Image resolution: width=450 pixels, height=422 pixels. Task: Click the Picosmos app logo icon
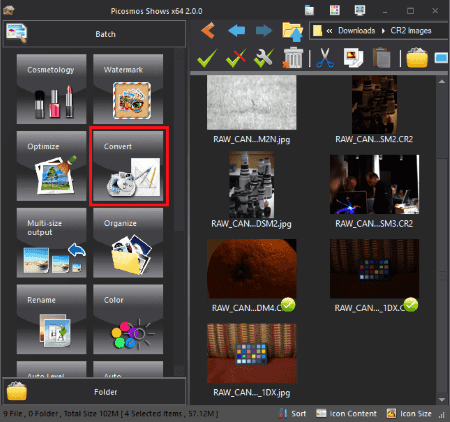pyautogui.click(x=9, y=10)
